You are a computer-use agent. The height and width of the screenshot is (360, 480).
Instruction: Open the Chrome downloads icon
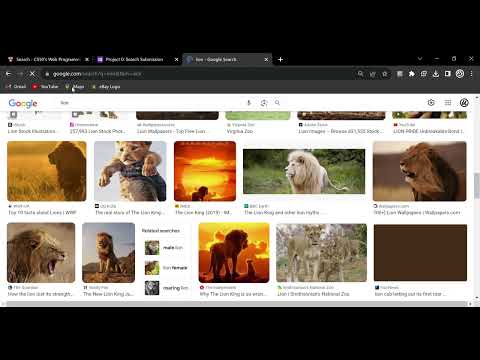pyautogui.click(x=436, y=74)
